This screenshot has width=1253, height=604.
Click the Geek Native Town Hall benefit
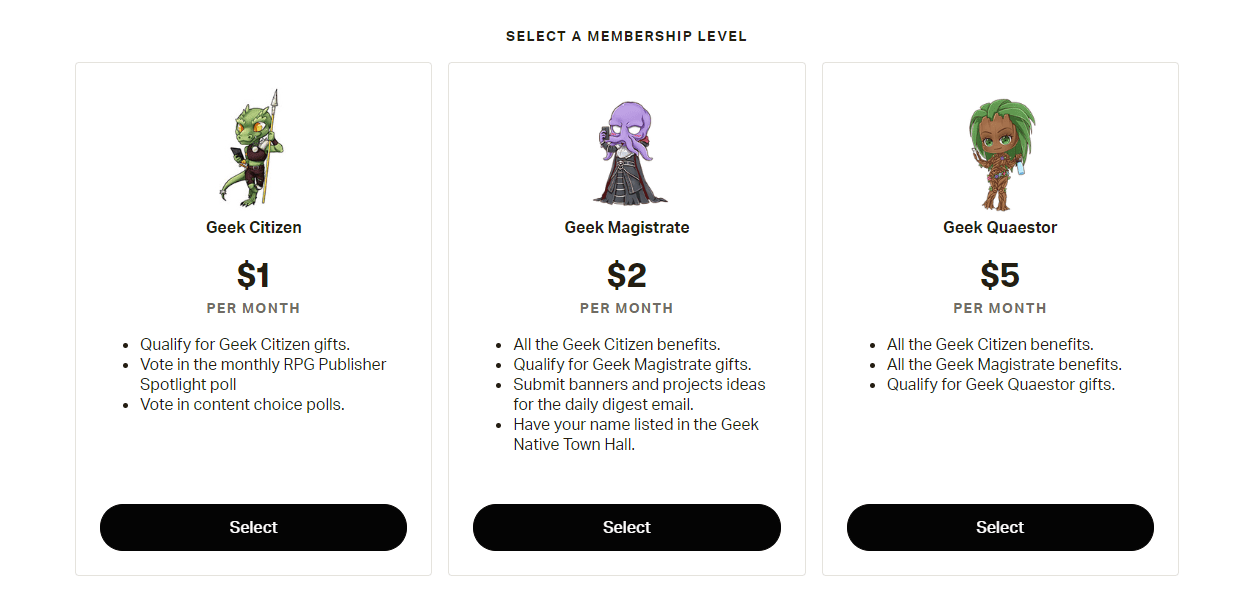click(x=636, y=434)
